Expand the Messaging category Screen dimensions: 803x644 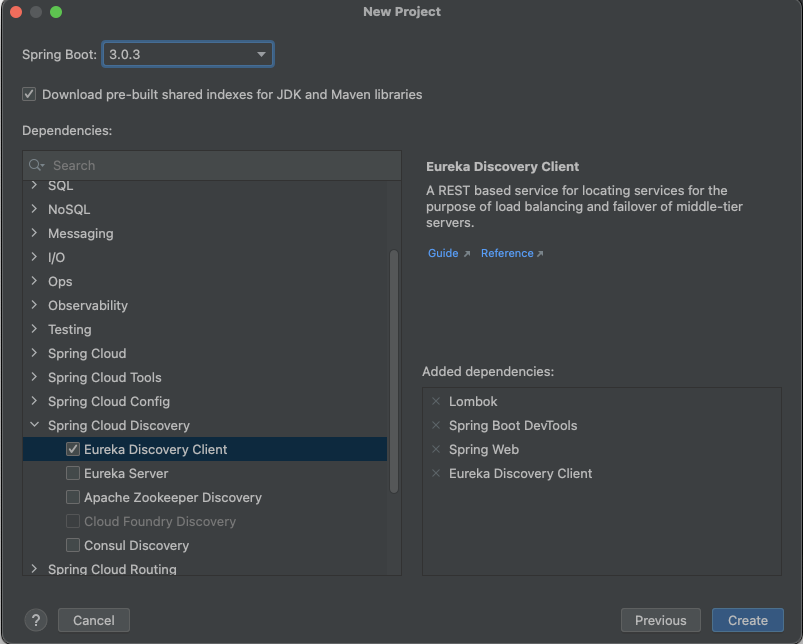coord(34,233)
